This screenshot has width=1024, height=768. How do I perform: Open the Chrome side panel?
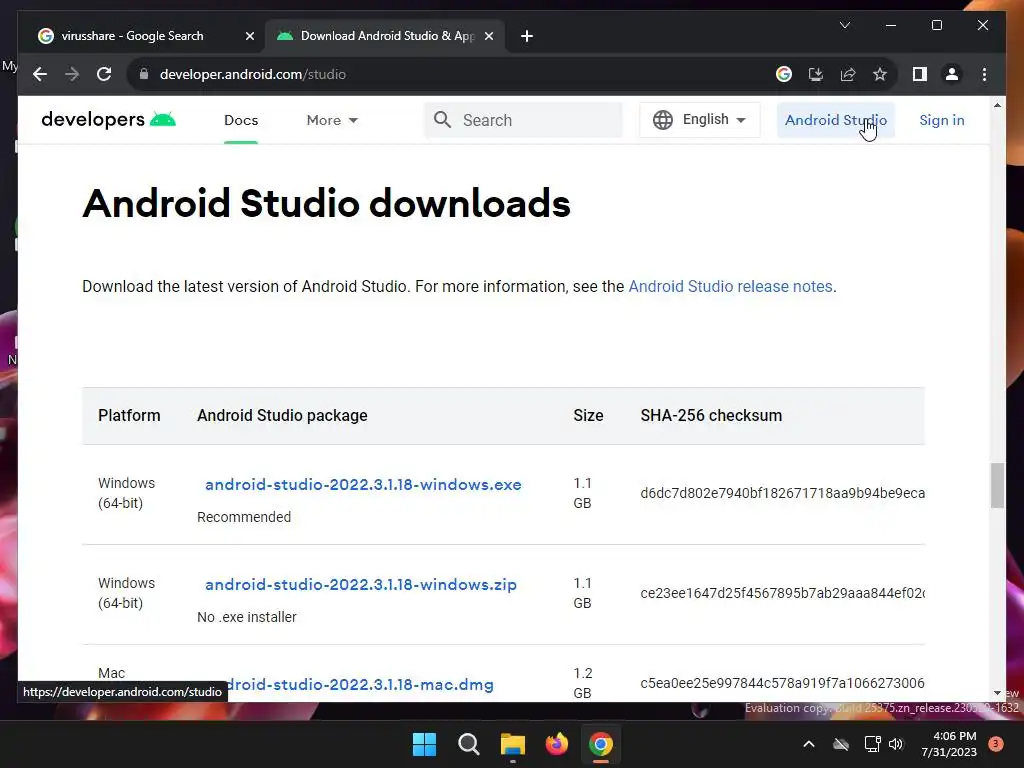tap(920, 74)
